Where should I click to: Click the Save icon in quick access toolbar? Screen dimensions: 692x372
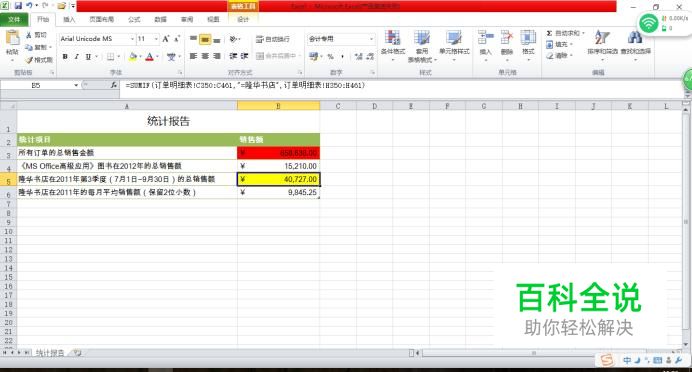[x=18, y=6]
